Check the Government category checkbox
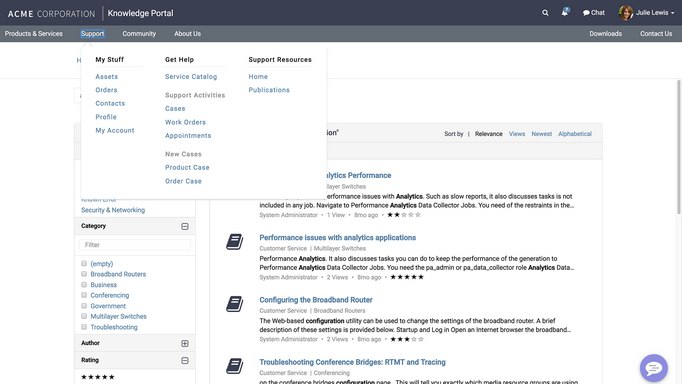Viewport: 682px width, 384px height. pyautogui.click(x=84, y=306)
